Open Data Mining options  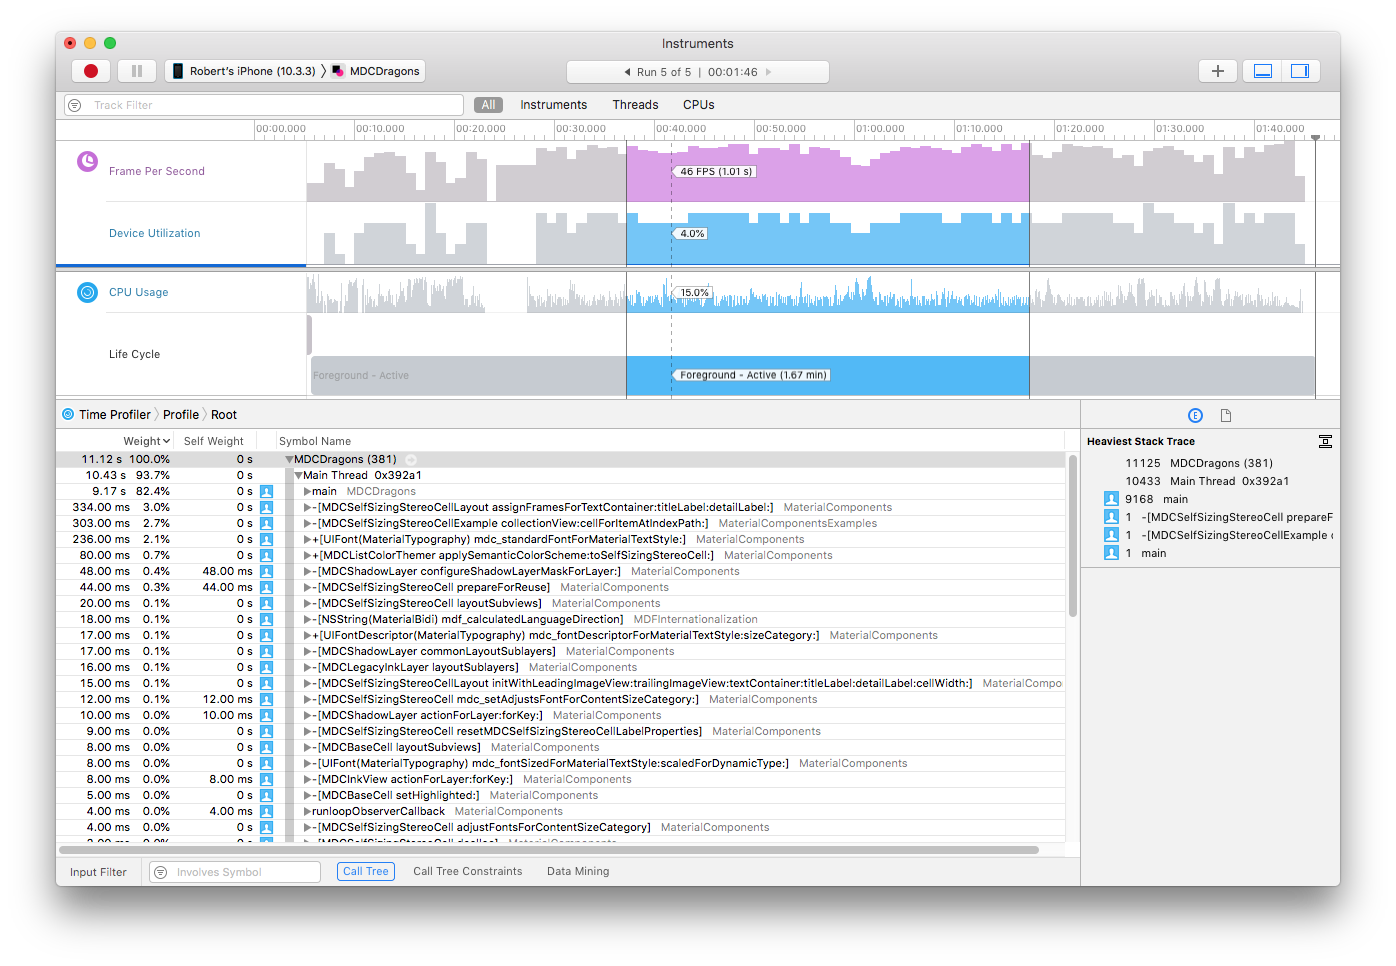[578, 871]
